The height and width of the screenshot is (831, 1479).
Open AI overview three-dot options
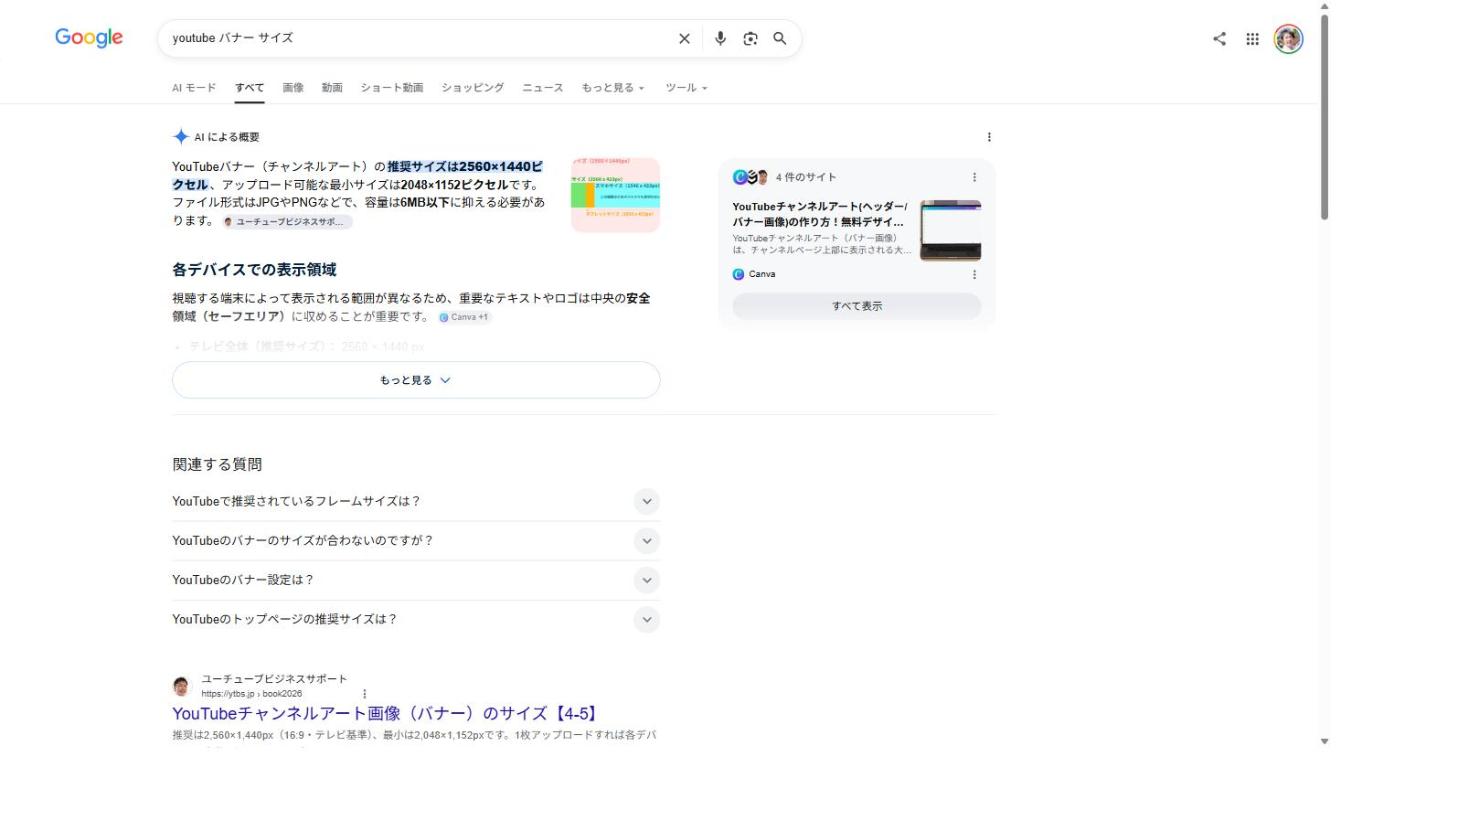[x=989, y=137]
